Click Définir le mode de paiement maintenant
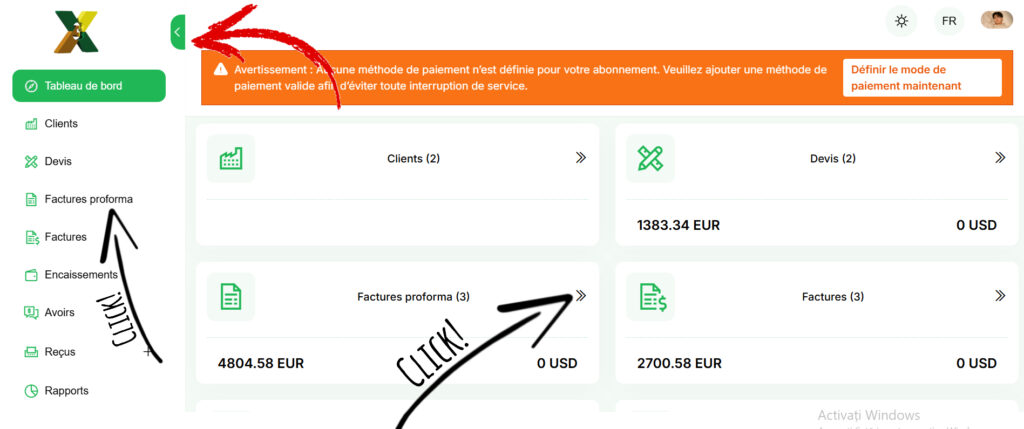Screen dimensions: 1024x429 point(922,78)
